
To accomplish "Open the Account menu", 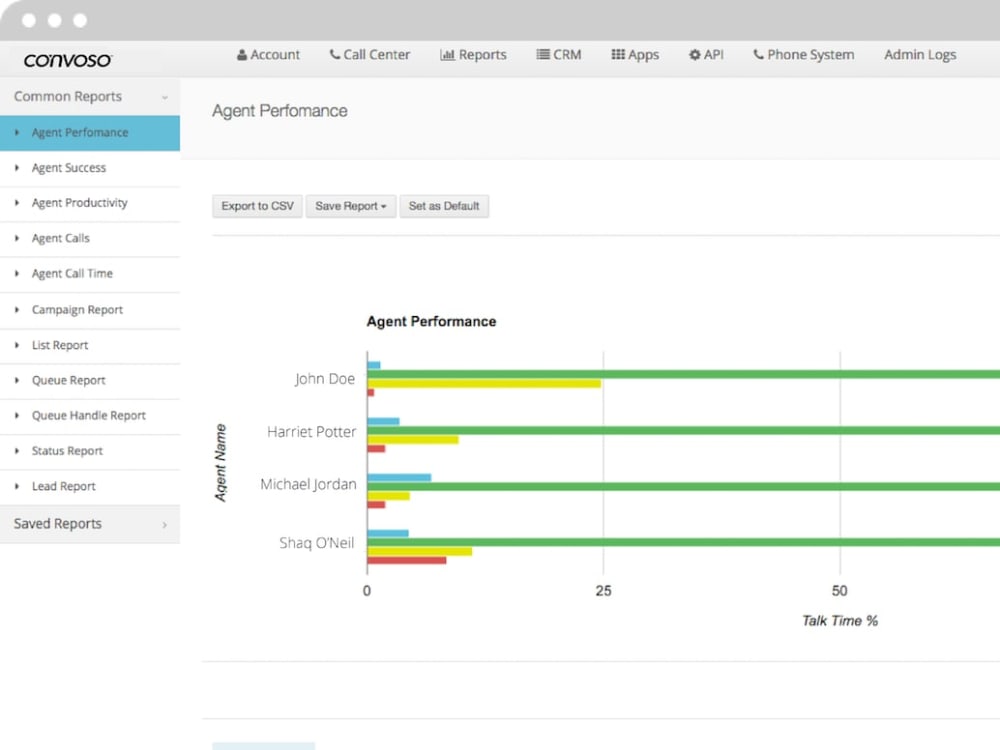I will coord(268,55).
